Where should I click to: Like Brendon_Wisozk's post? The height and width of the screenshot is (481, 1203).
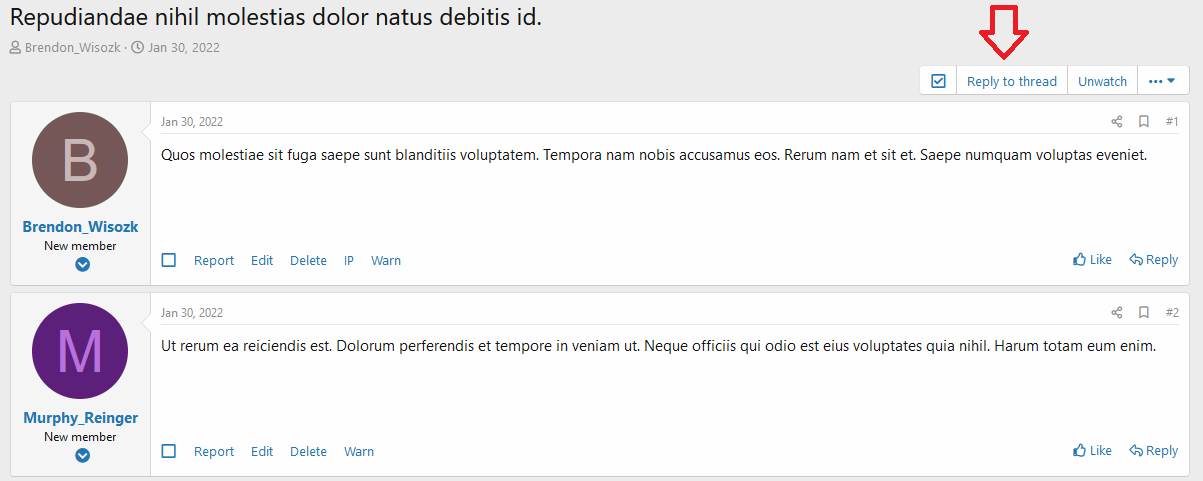tap(1092, 260)
